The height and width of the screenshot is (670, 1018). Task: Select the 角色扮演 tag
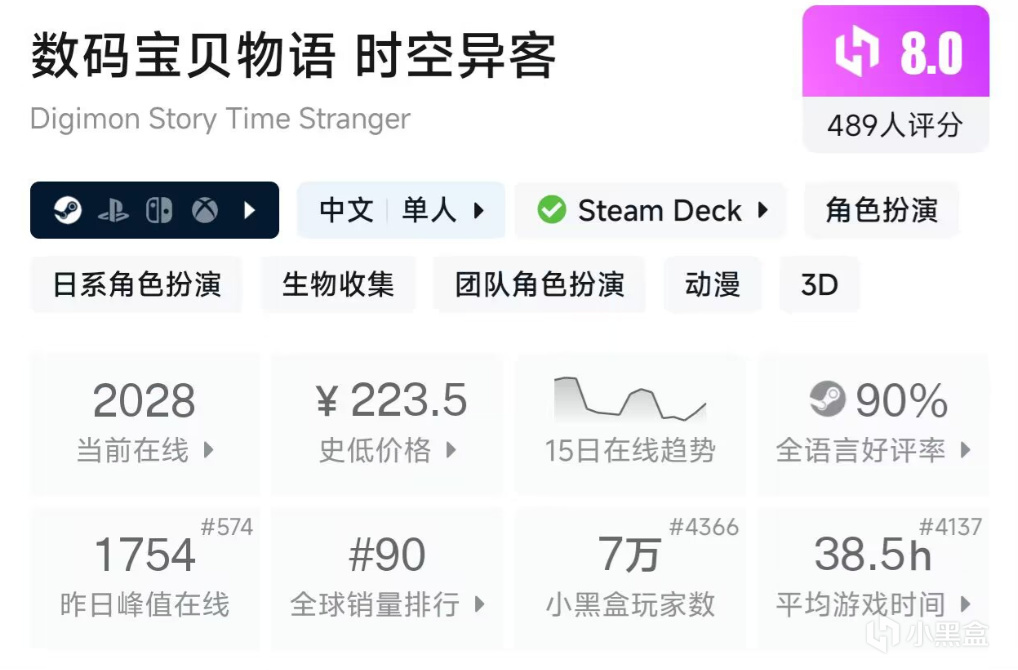click(x=881, y=211)
